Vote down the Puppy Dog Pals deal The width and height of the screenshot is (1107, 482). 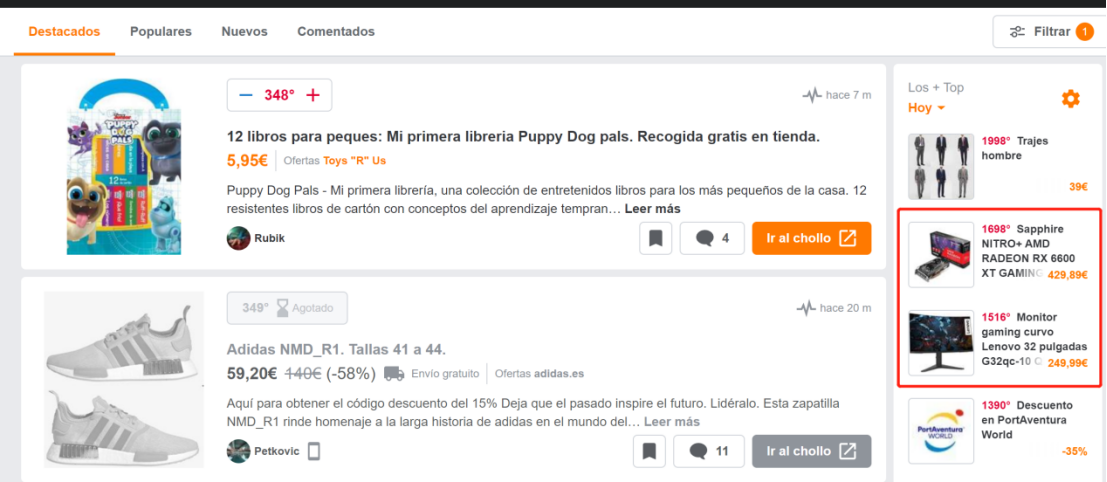click(x=246, y=95)
